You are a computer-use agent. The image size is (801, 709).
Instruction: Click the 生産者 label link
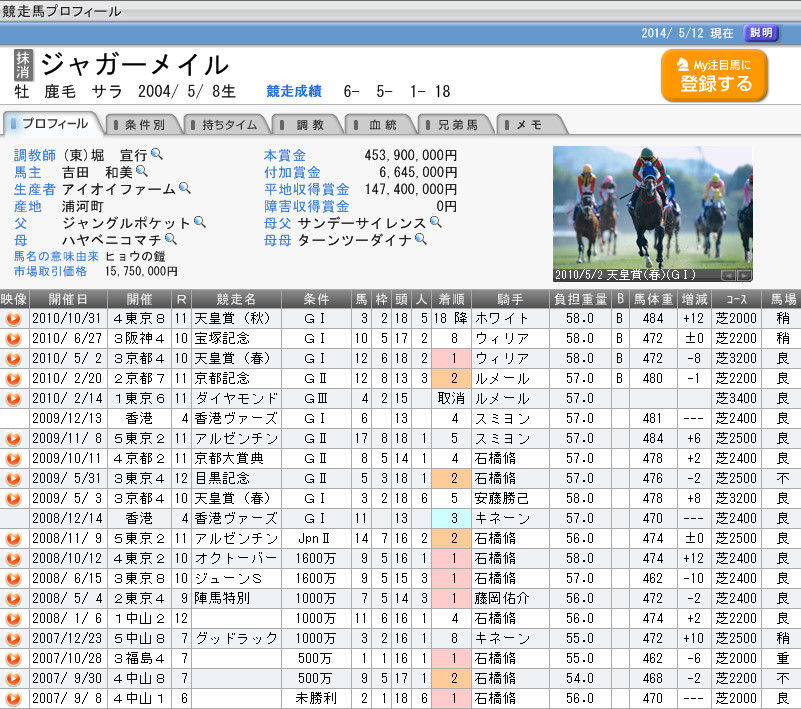pos(35,189)
